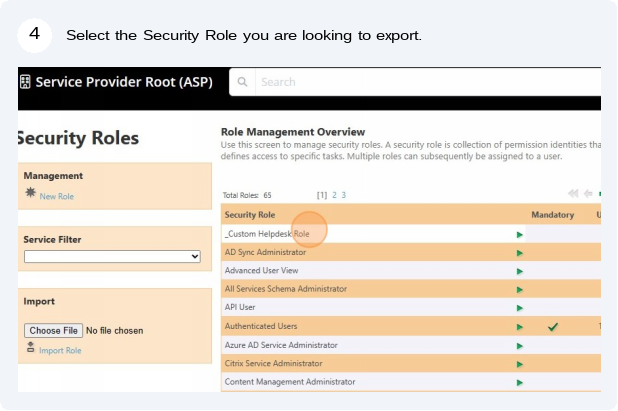The image size is (618, 411).
Task: Select the Citrix Service Administrator role
Action: point(274,363)
